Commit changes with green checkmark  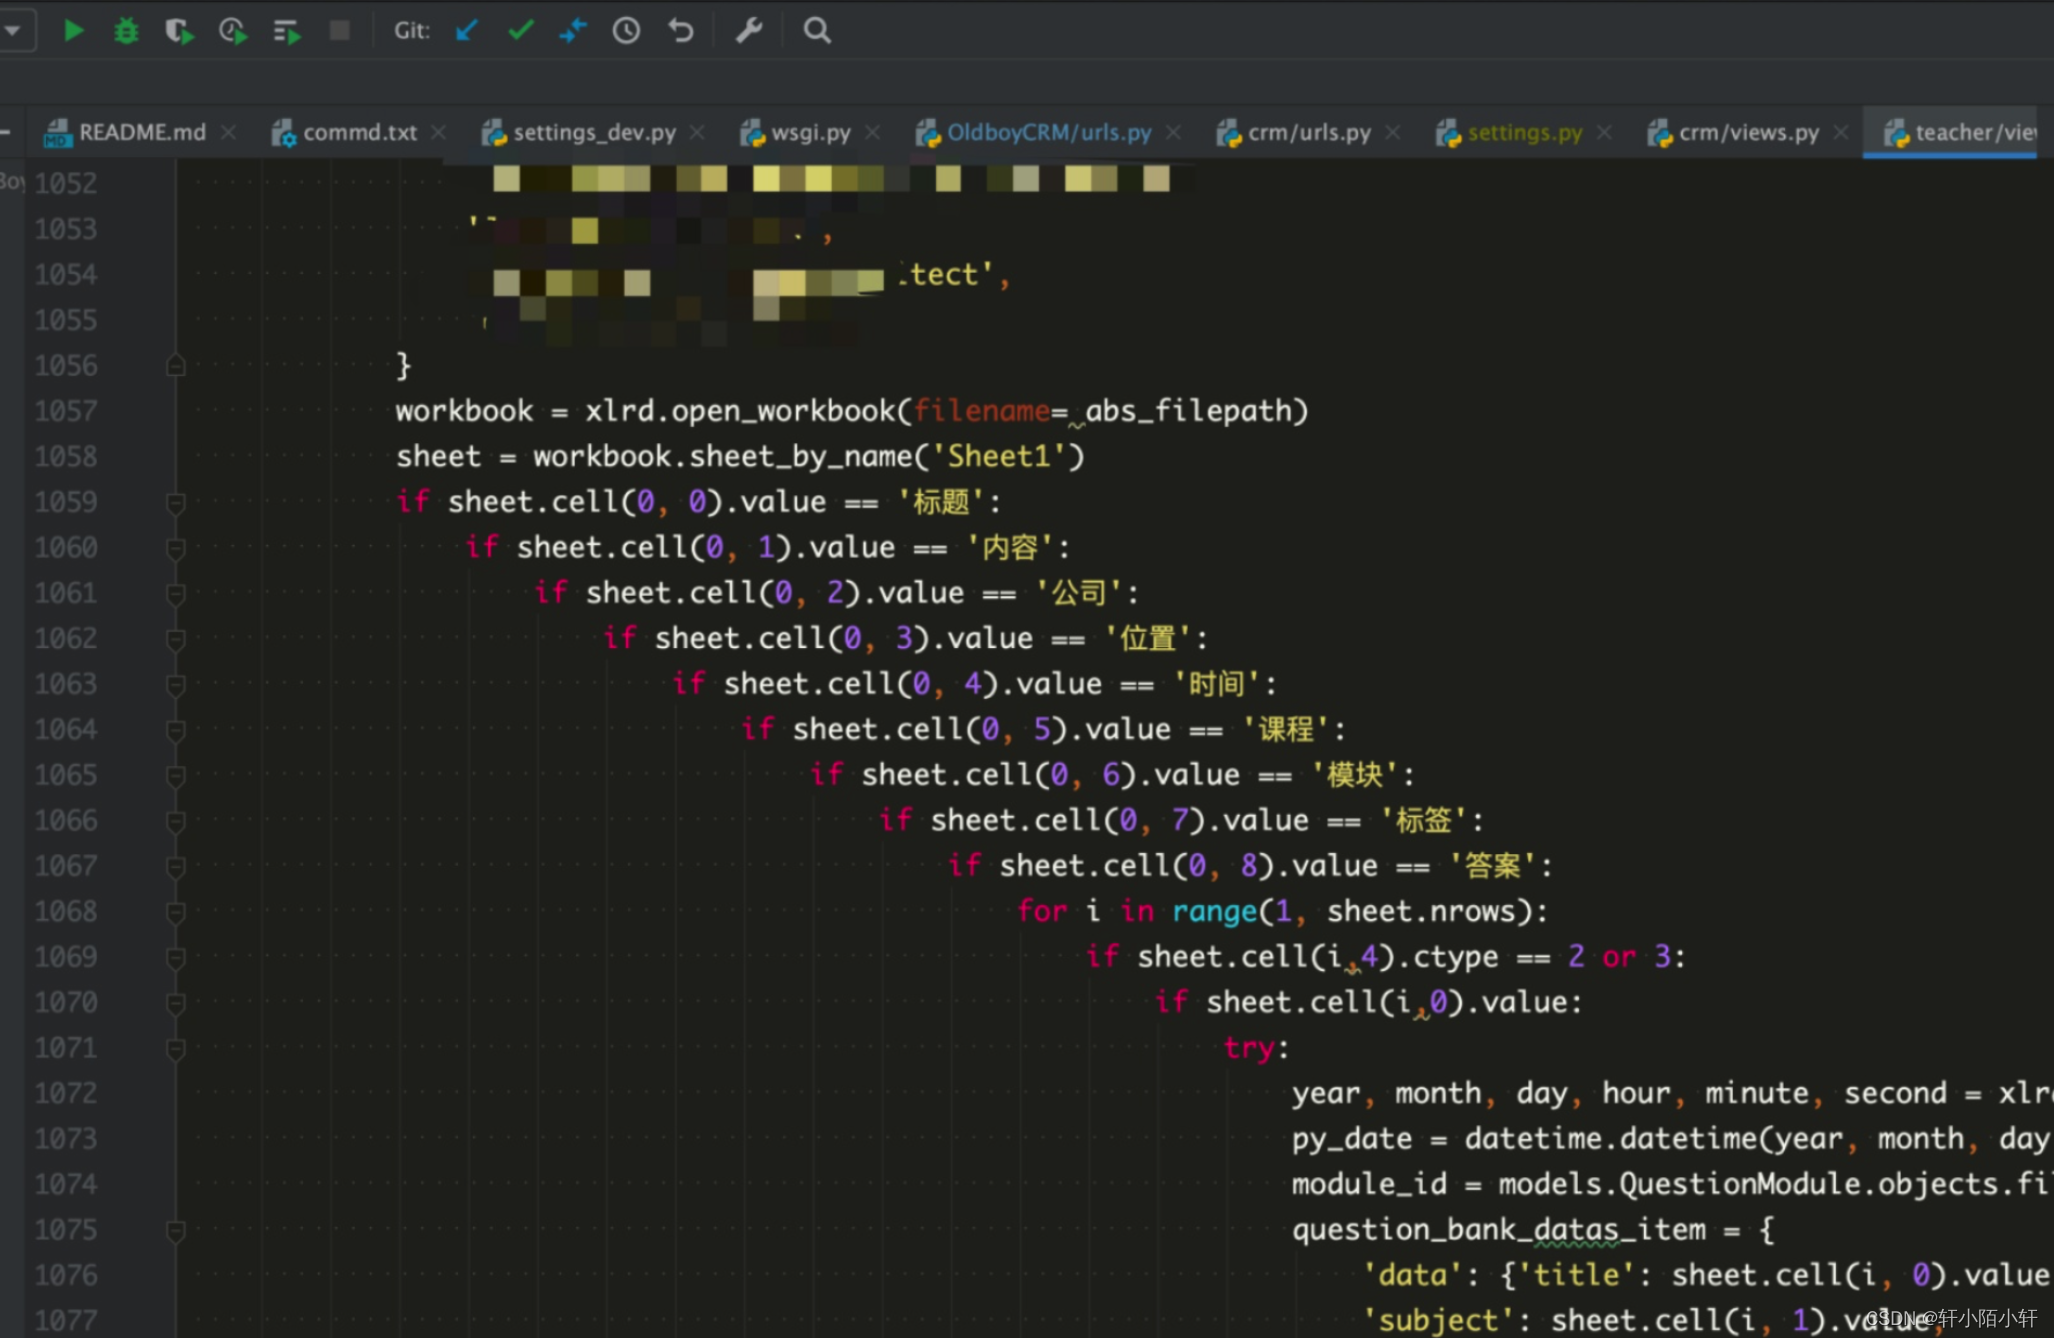tap(520, 31)
